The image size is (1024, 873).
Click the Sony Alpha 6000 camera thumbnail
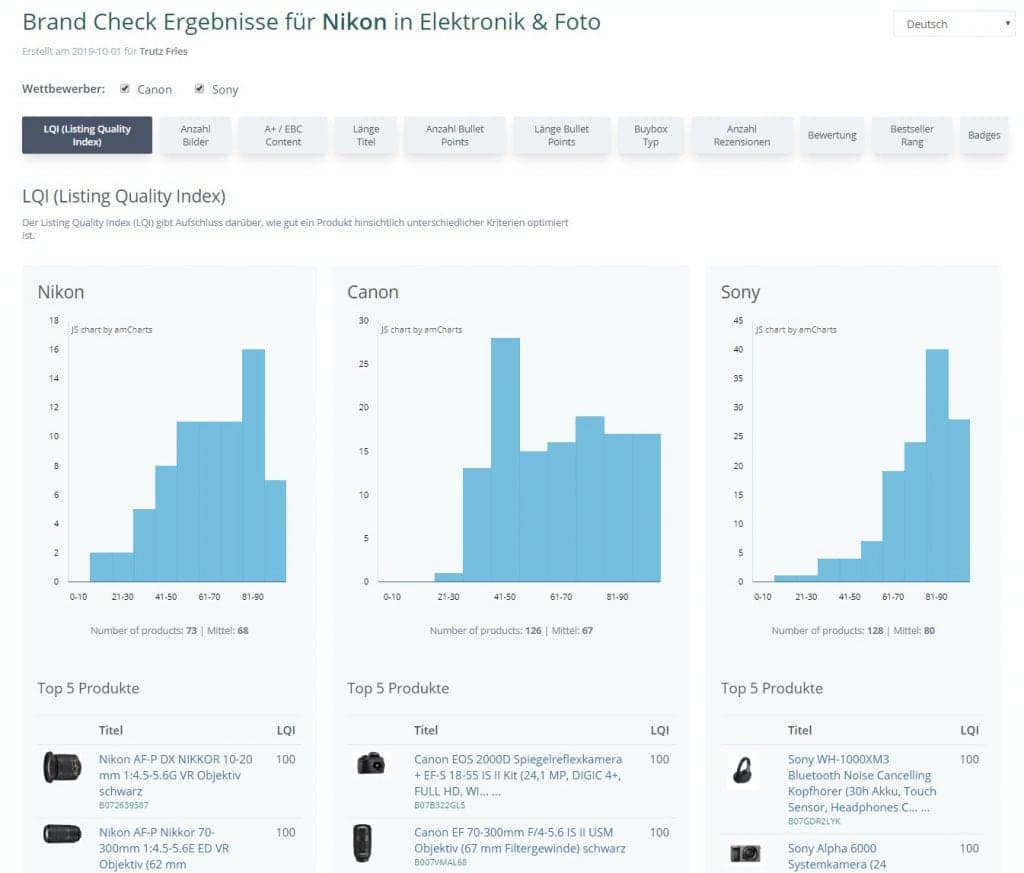tap(745, 853)
